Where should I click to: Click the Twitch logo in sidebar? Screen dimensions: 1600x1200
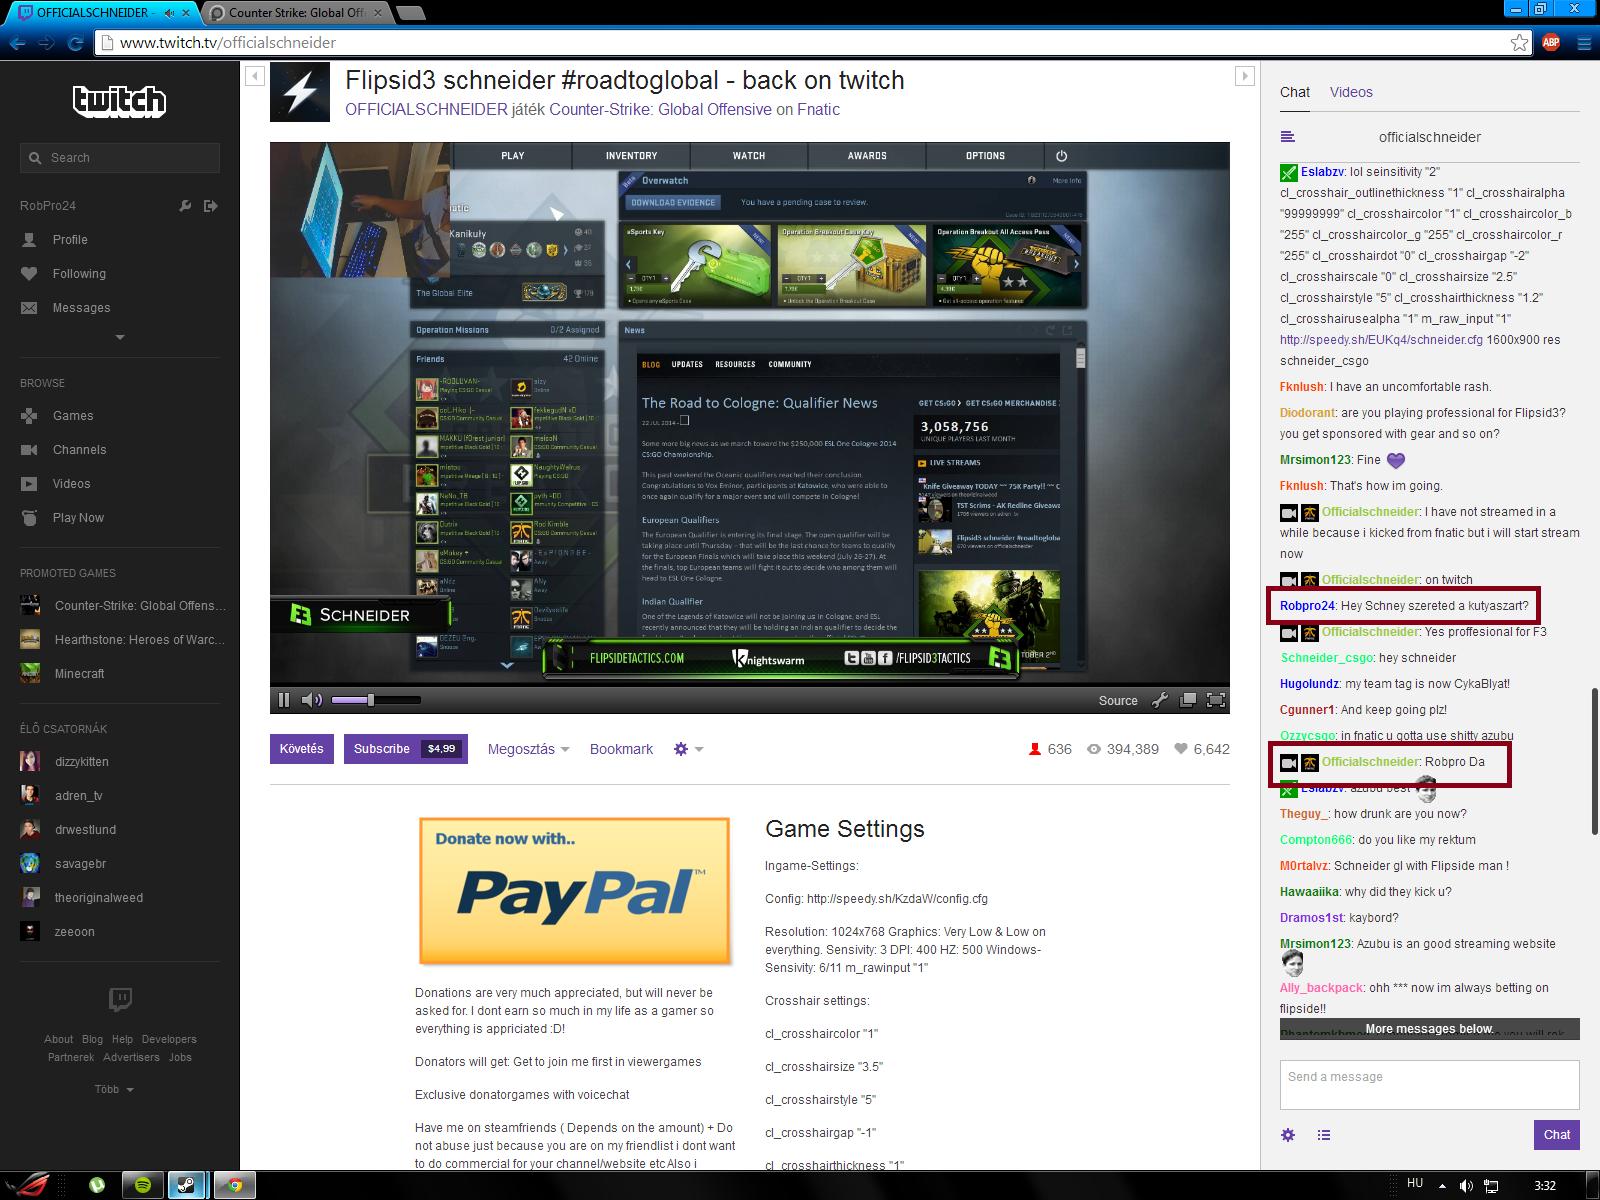point(119,101)
